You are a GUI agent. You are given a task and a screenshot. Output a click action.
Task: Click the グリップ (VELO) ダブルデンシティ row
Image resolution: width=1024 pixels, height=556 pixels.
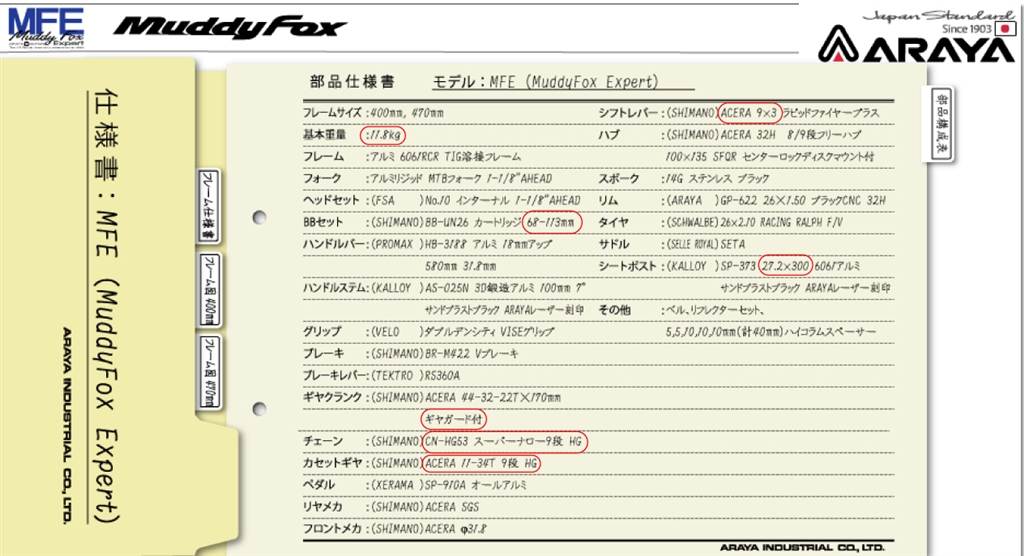tap(428, 332)
